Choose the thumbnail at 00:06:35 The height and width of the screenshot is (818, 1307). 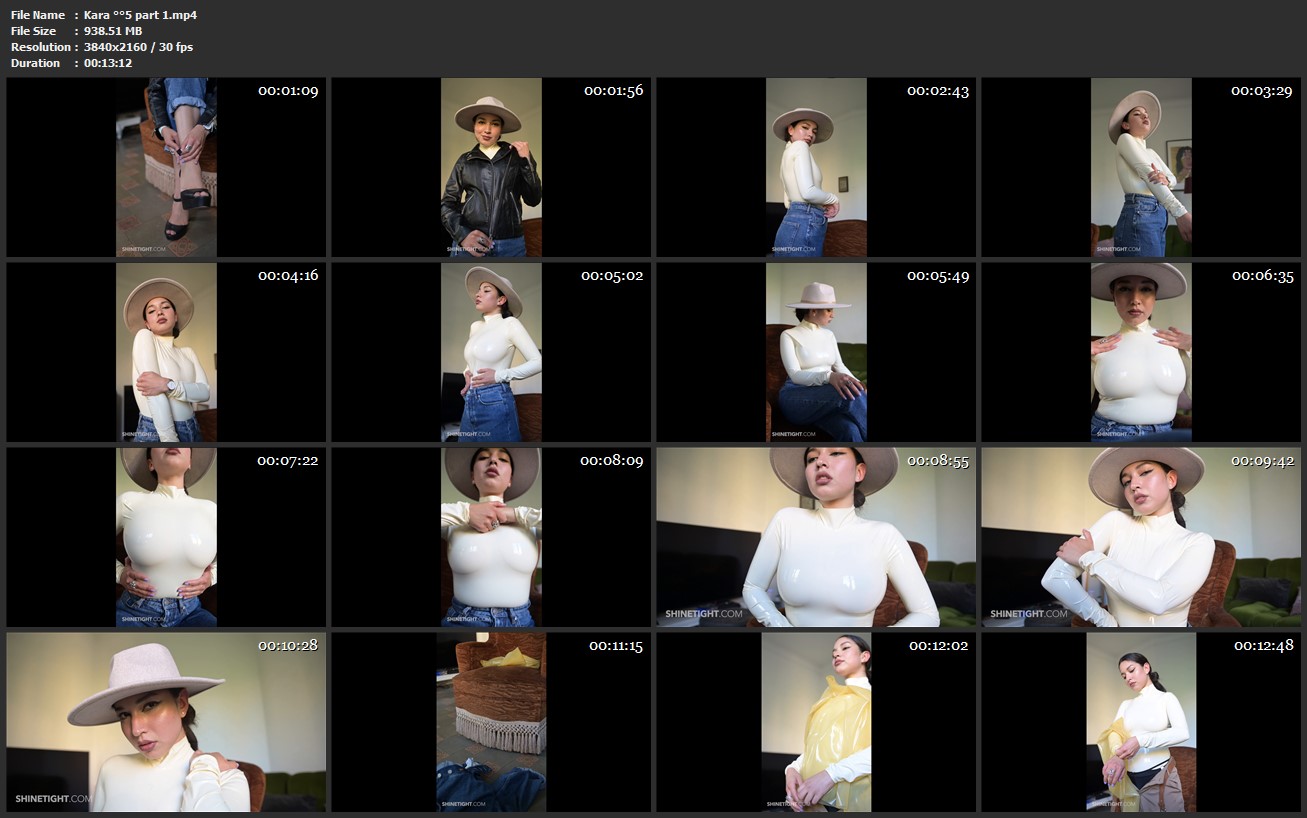[x=1141, y=352]
